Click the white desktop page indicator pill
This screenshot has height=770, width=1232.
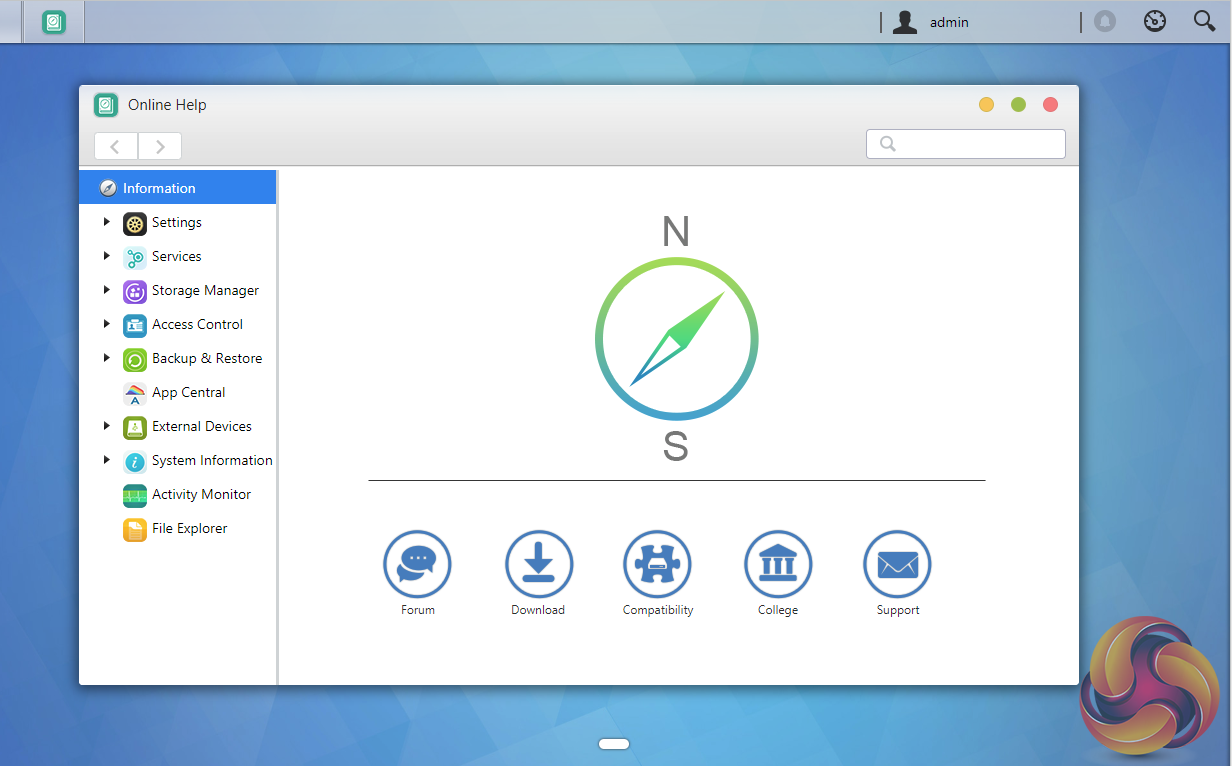(x=614, y=743)
